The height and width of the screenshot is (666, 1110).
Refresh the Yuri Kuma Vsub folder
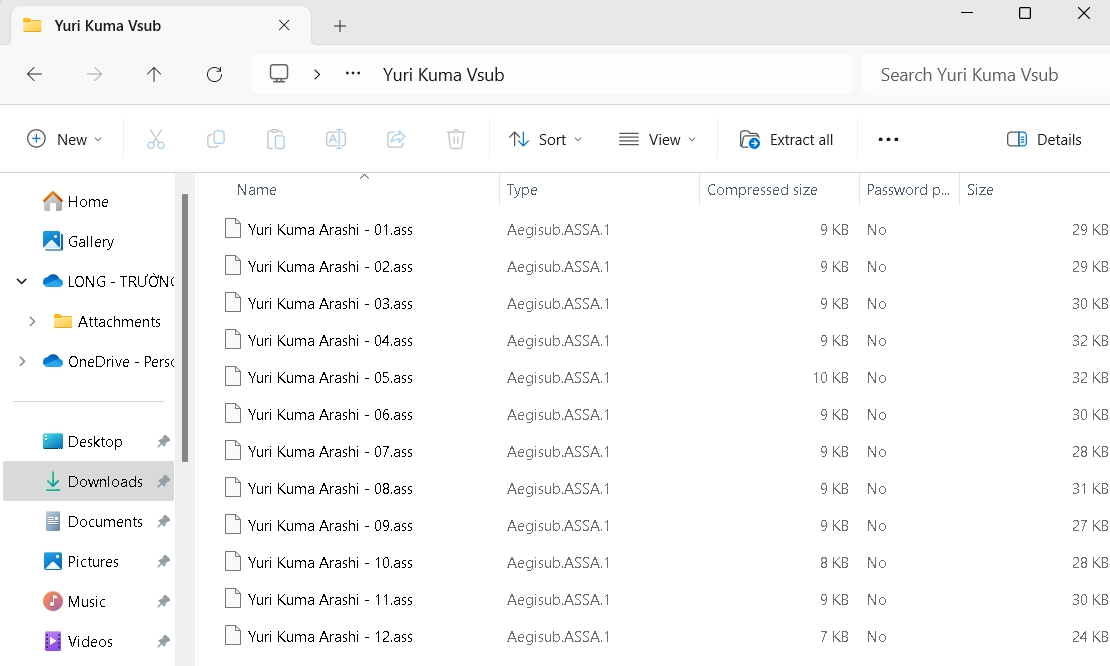214,74
